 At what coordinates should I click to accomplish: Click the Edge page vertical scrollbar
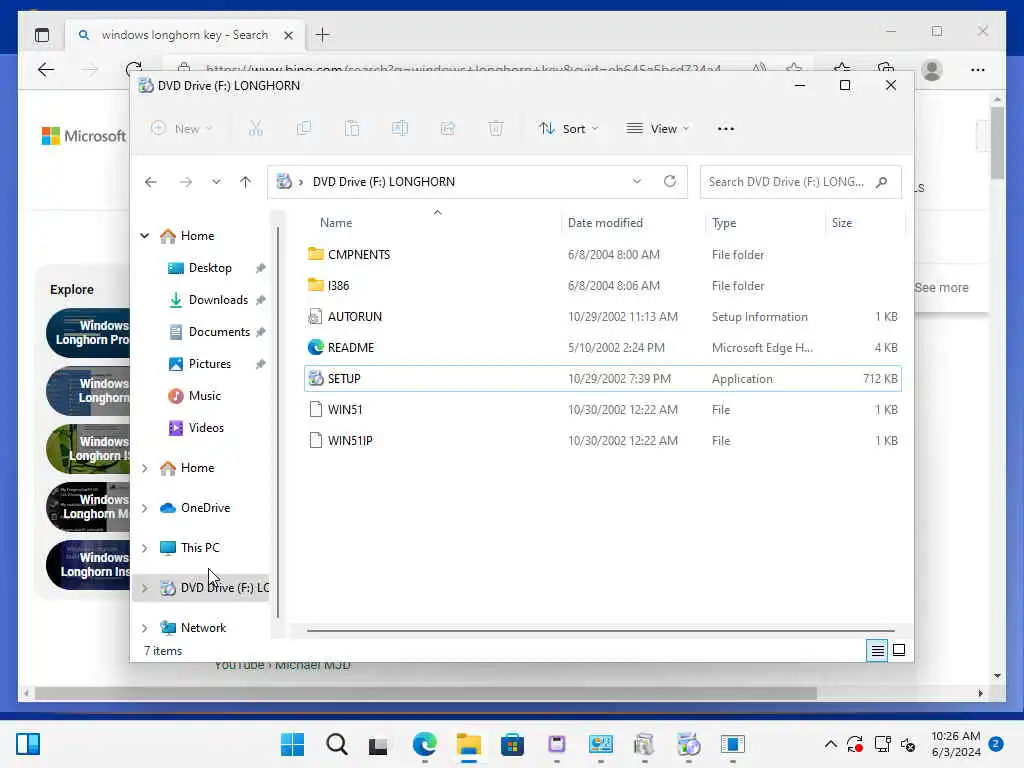click(997, 144)
